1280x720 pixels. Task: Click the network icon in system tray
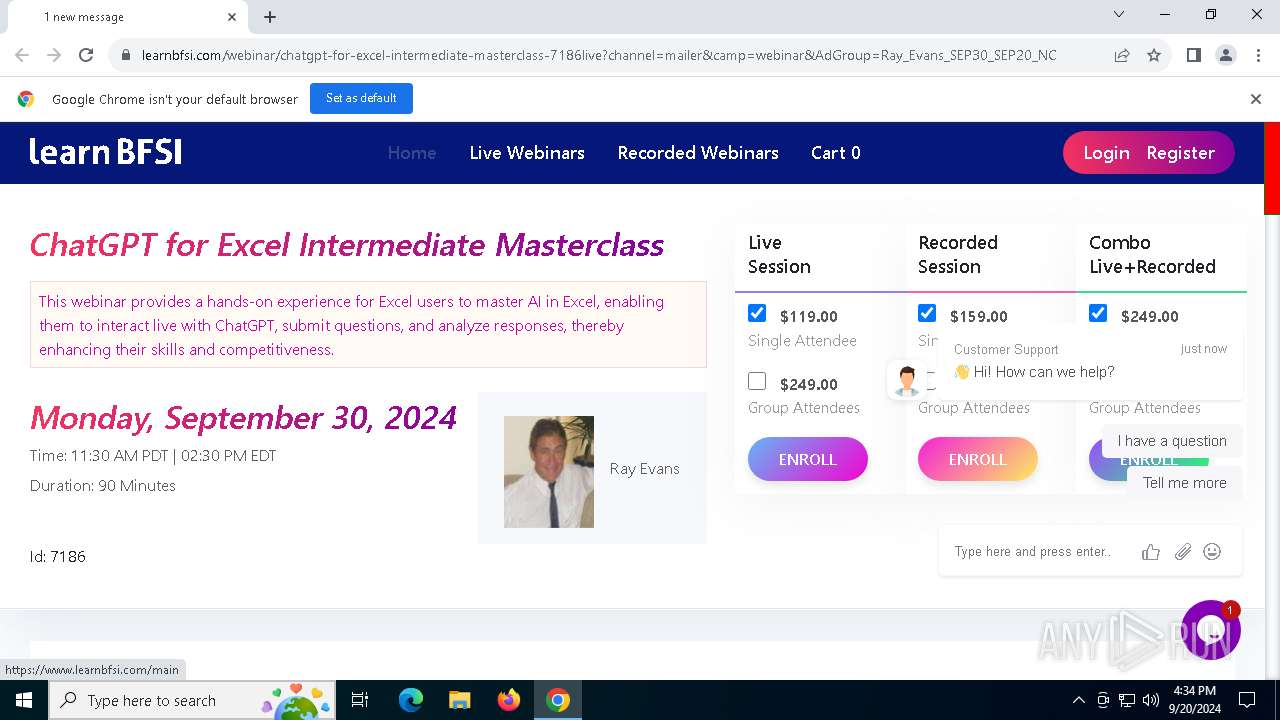(x=1127, y=700)
